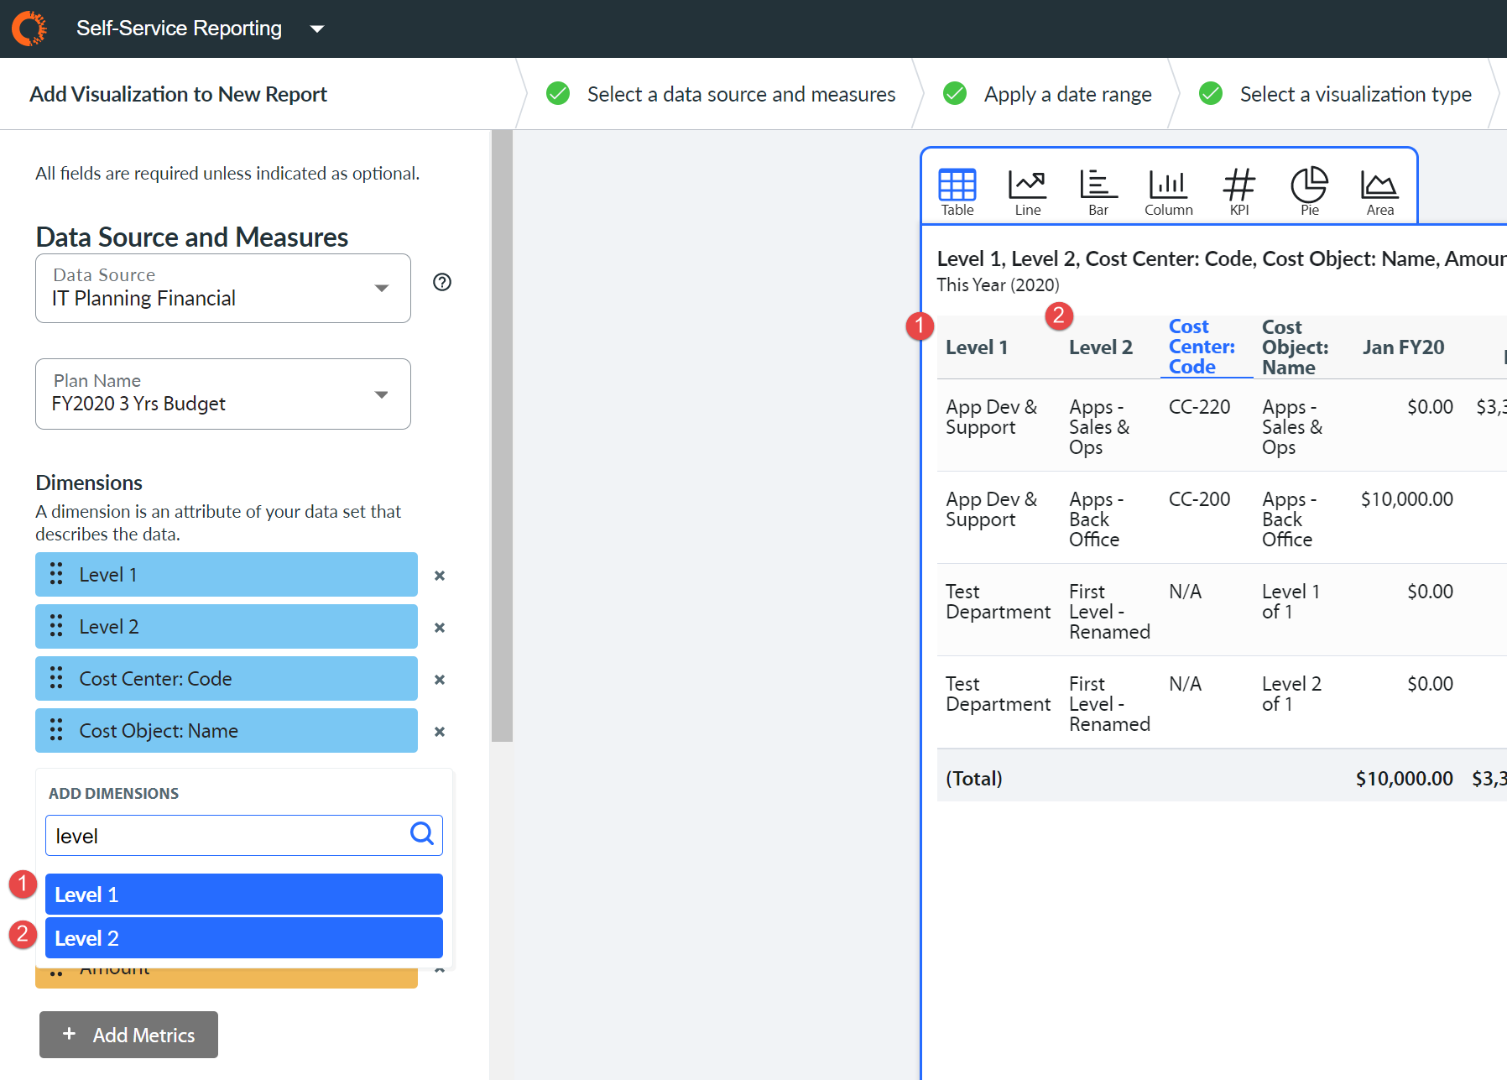Remove the Level 1 dimension
The height and width of the screenshot is (1080, 1507).
click(x=439, y=576)
